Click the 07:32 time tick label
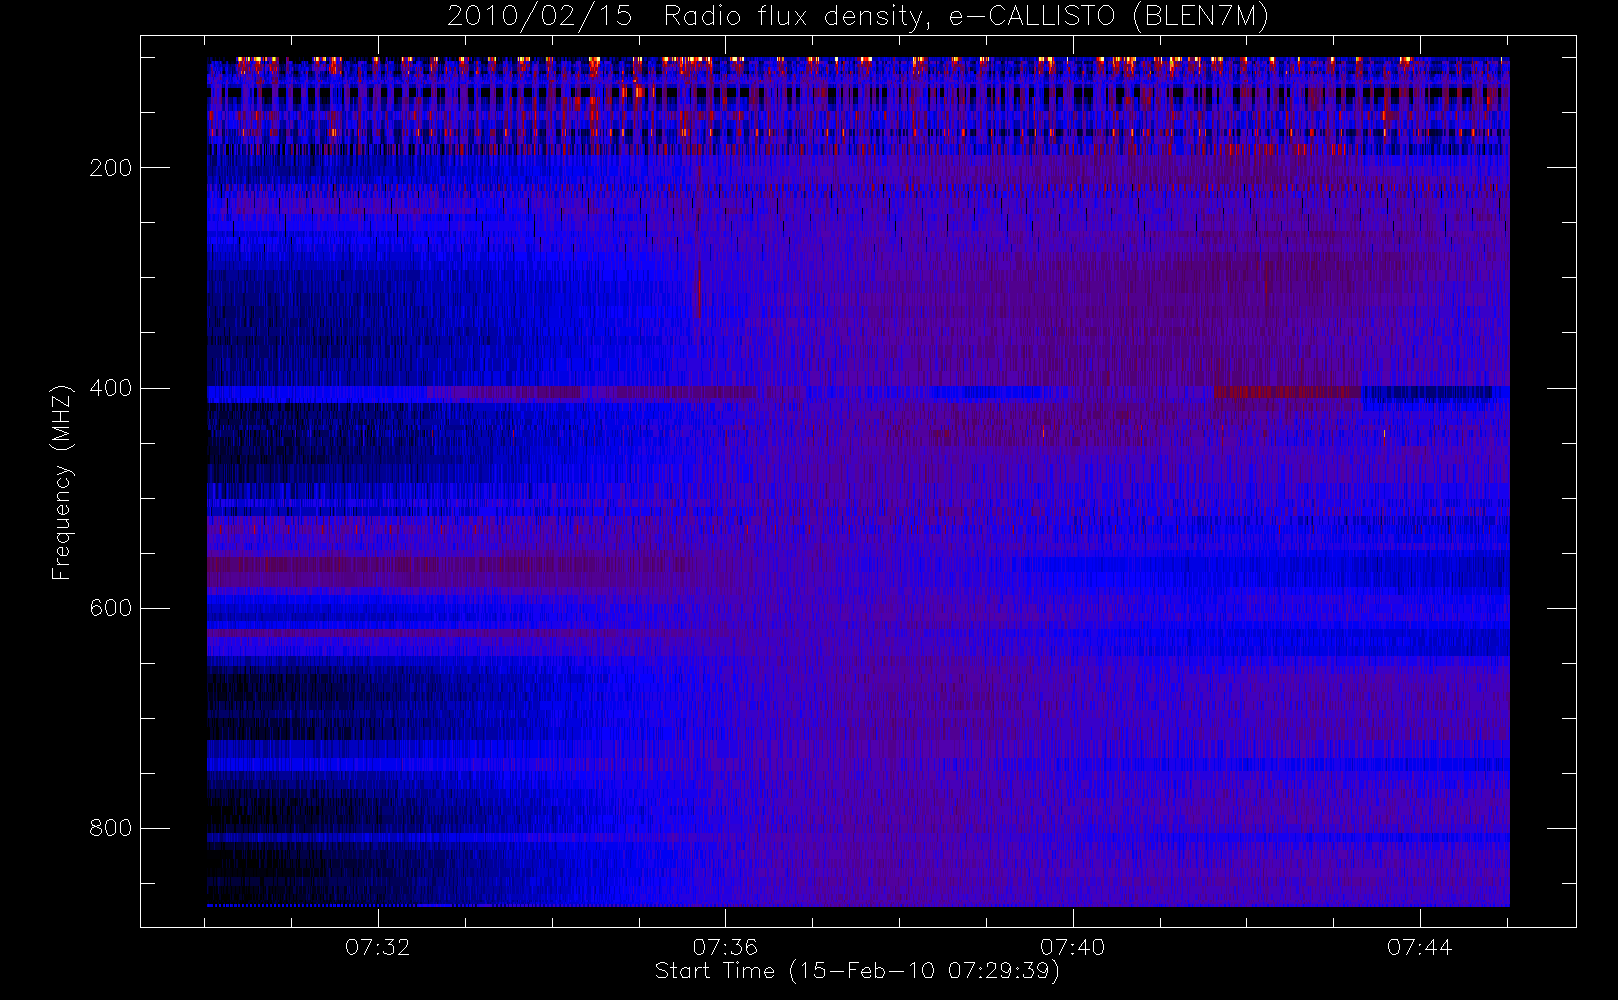This screenshot has width=1618, height=1000. [378, 947]
